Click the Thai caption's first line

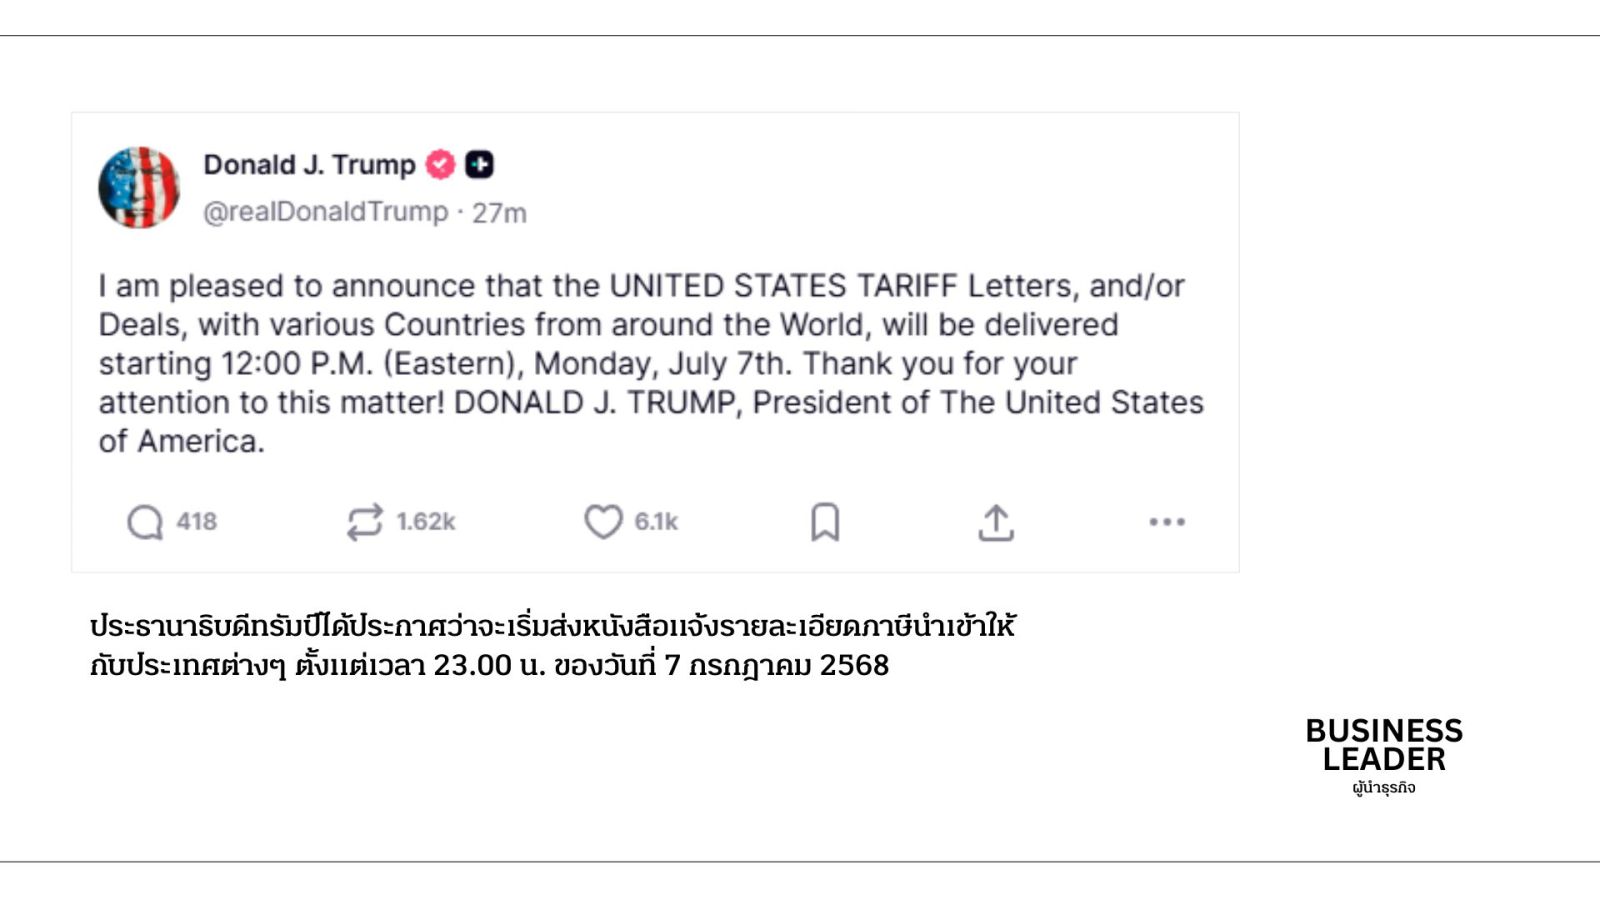tap(552, 626)
